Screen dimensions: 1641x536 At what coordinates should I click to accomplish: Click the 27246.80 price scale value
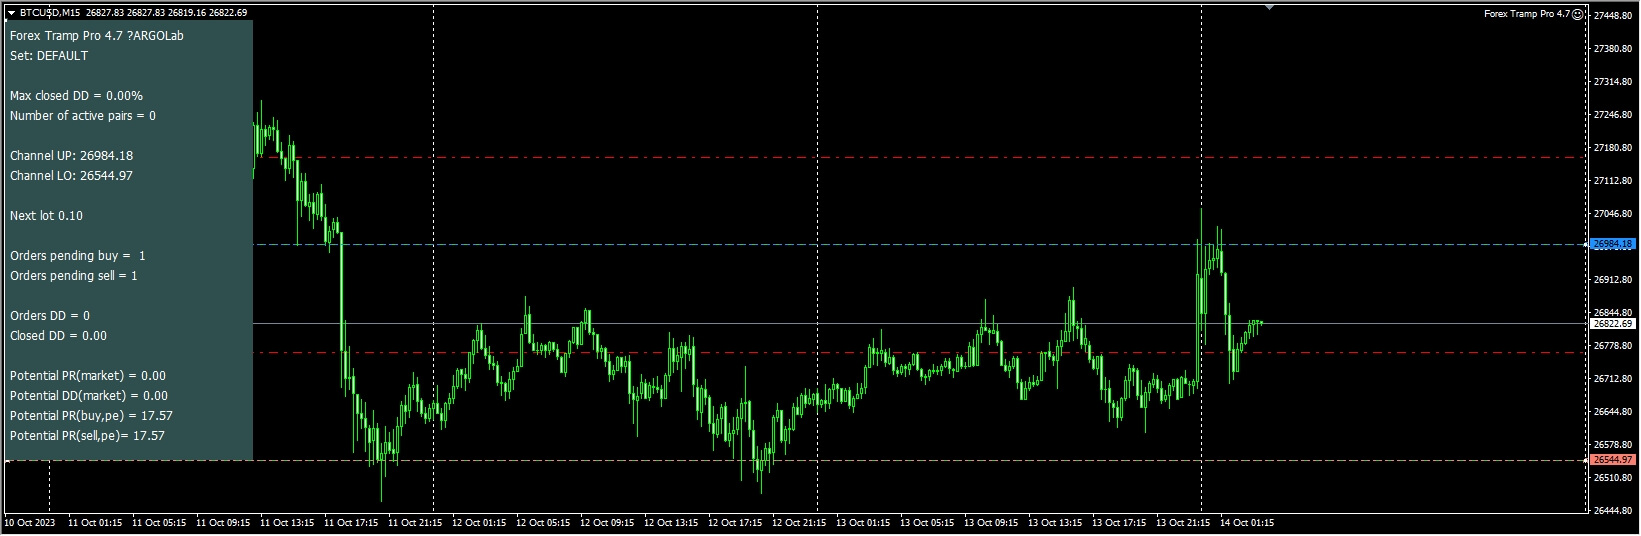(x=1614, y=115)
